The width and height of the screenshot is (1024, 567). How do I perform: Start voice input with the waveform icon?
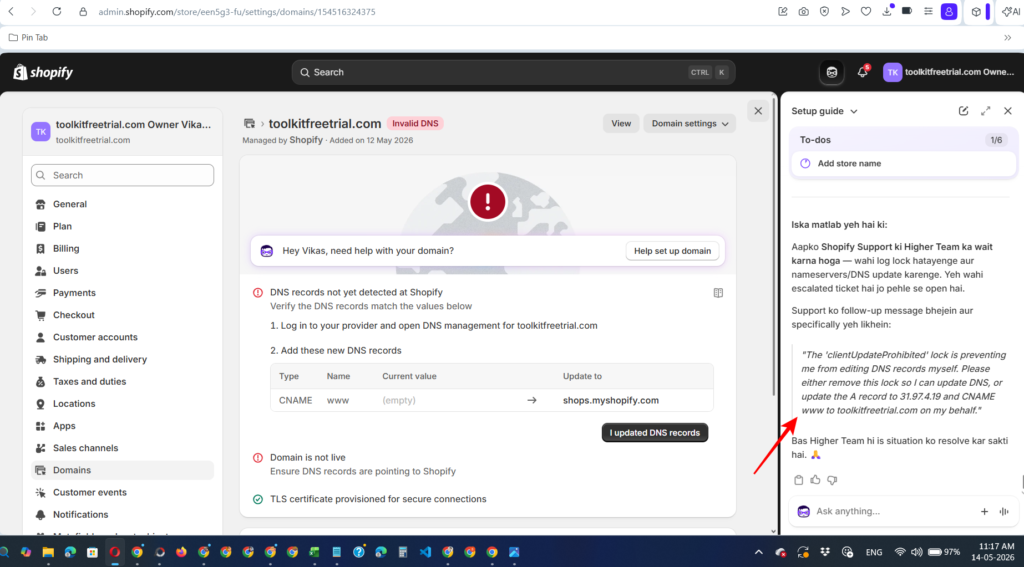(1004, 511)
